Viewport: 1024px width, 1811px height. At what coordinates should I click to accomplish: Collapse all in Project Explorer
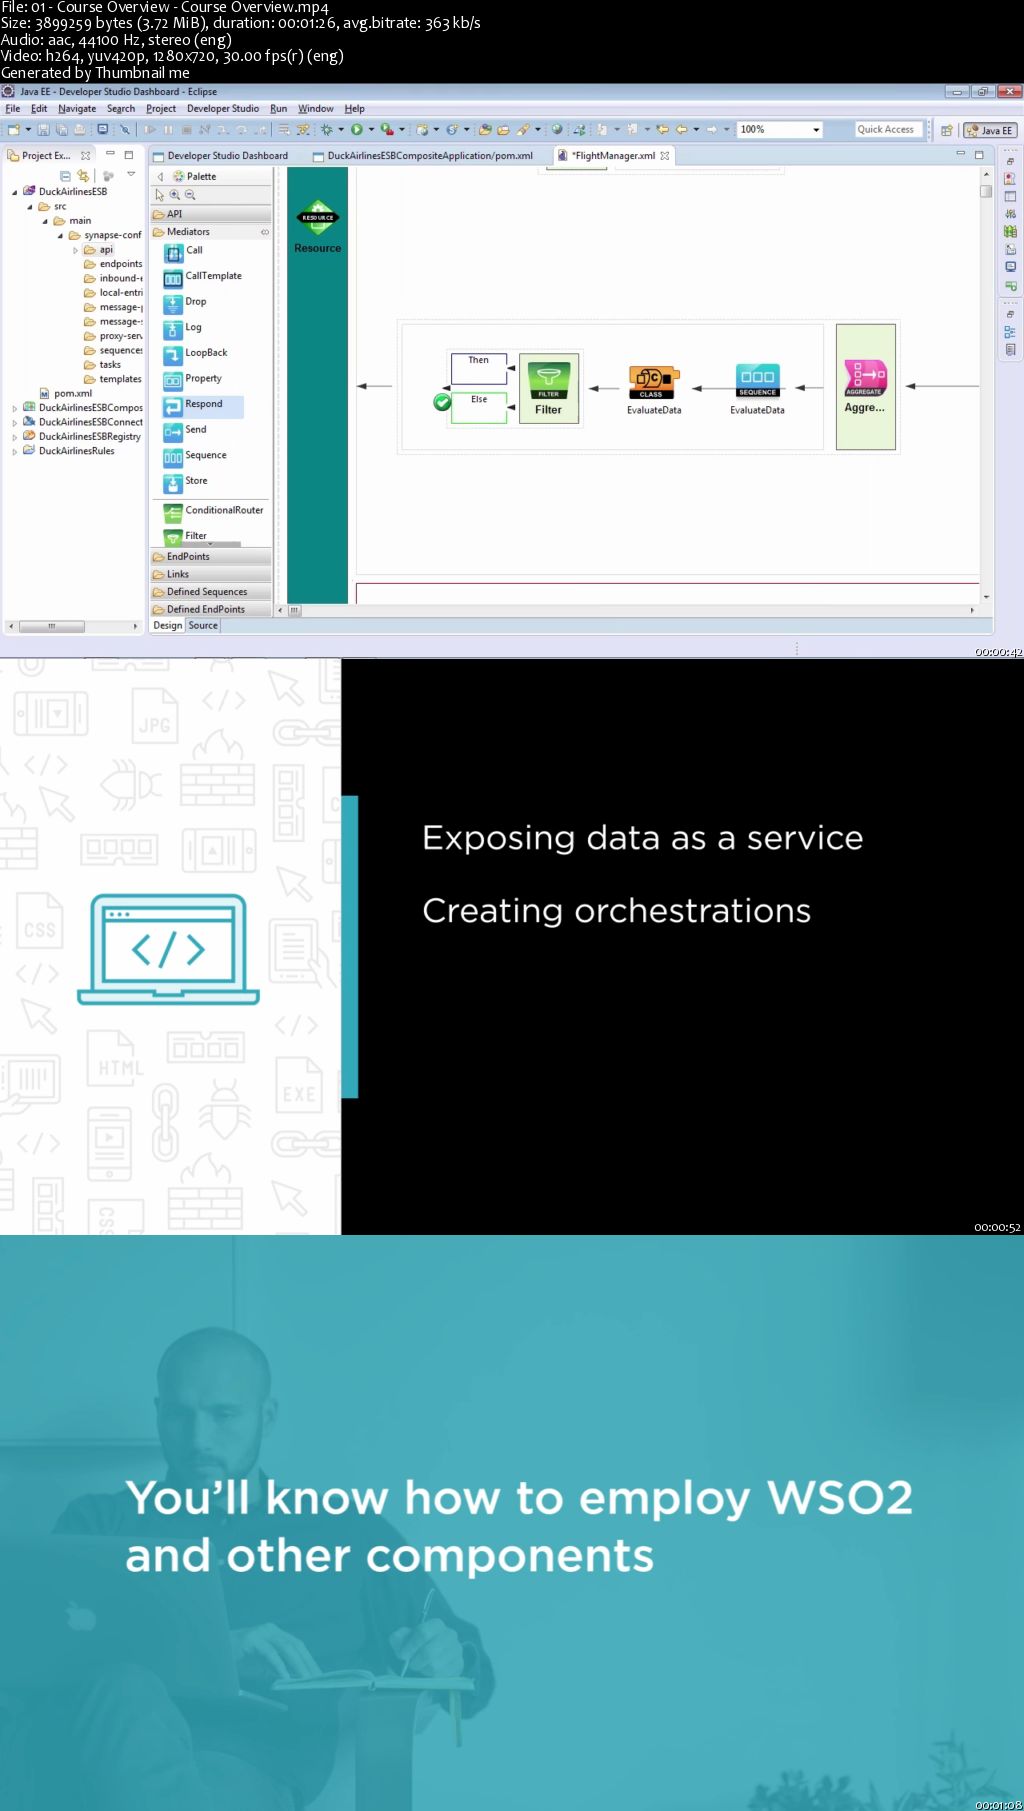point(65,175)
